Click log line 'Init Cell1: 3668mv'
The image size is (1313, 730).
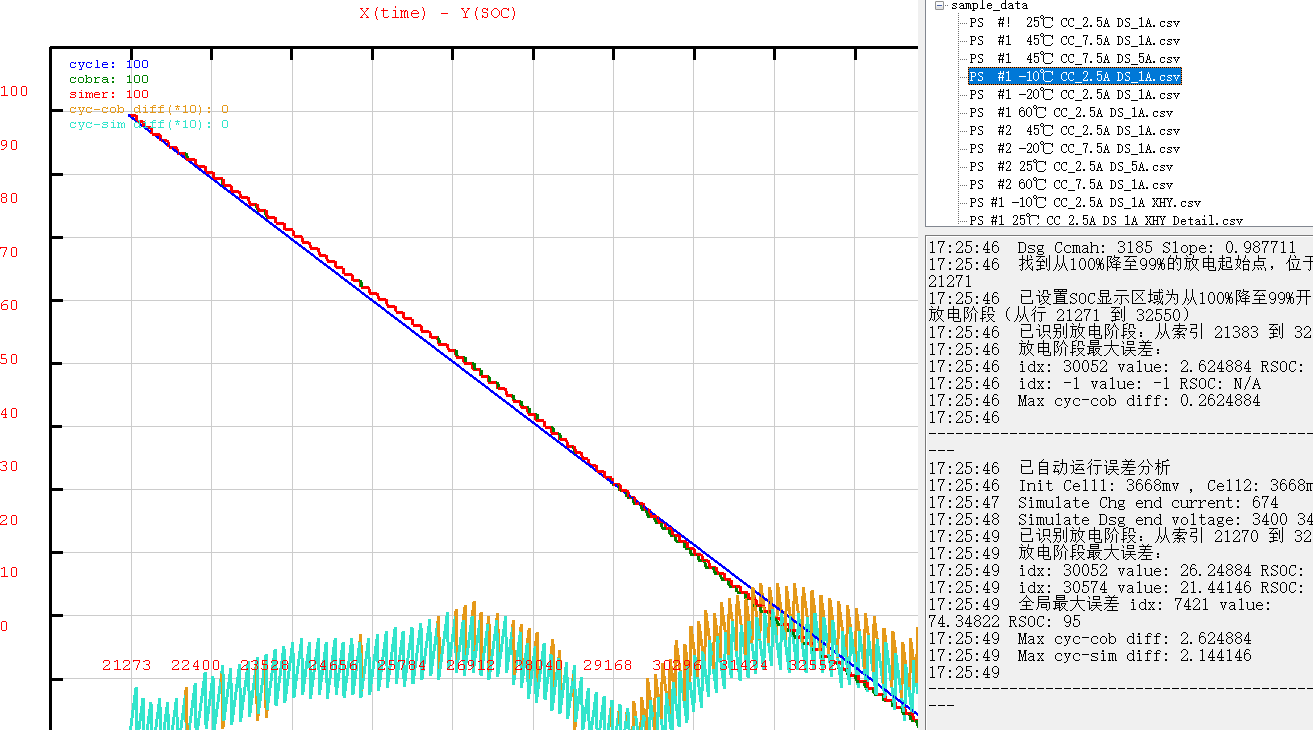pyautogui.click(x=1120, y=485)
